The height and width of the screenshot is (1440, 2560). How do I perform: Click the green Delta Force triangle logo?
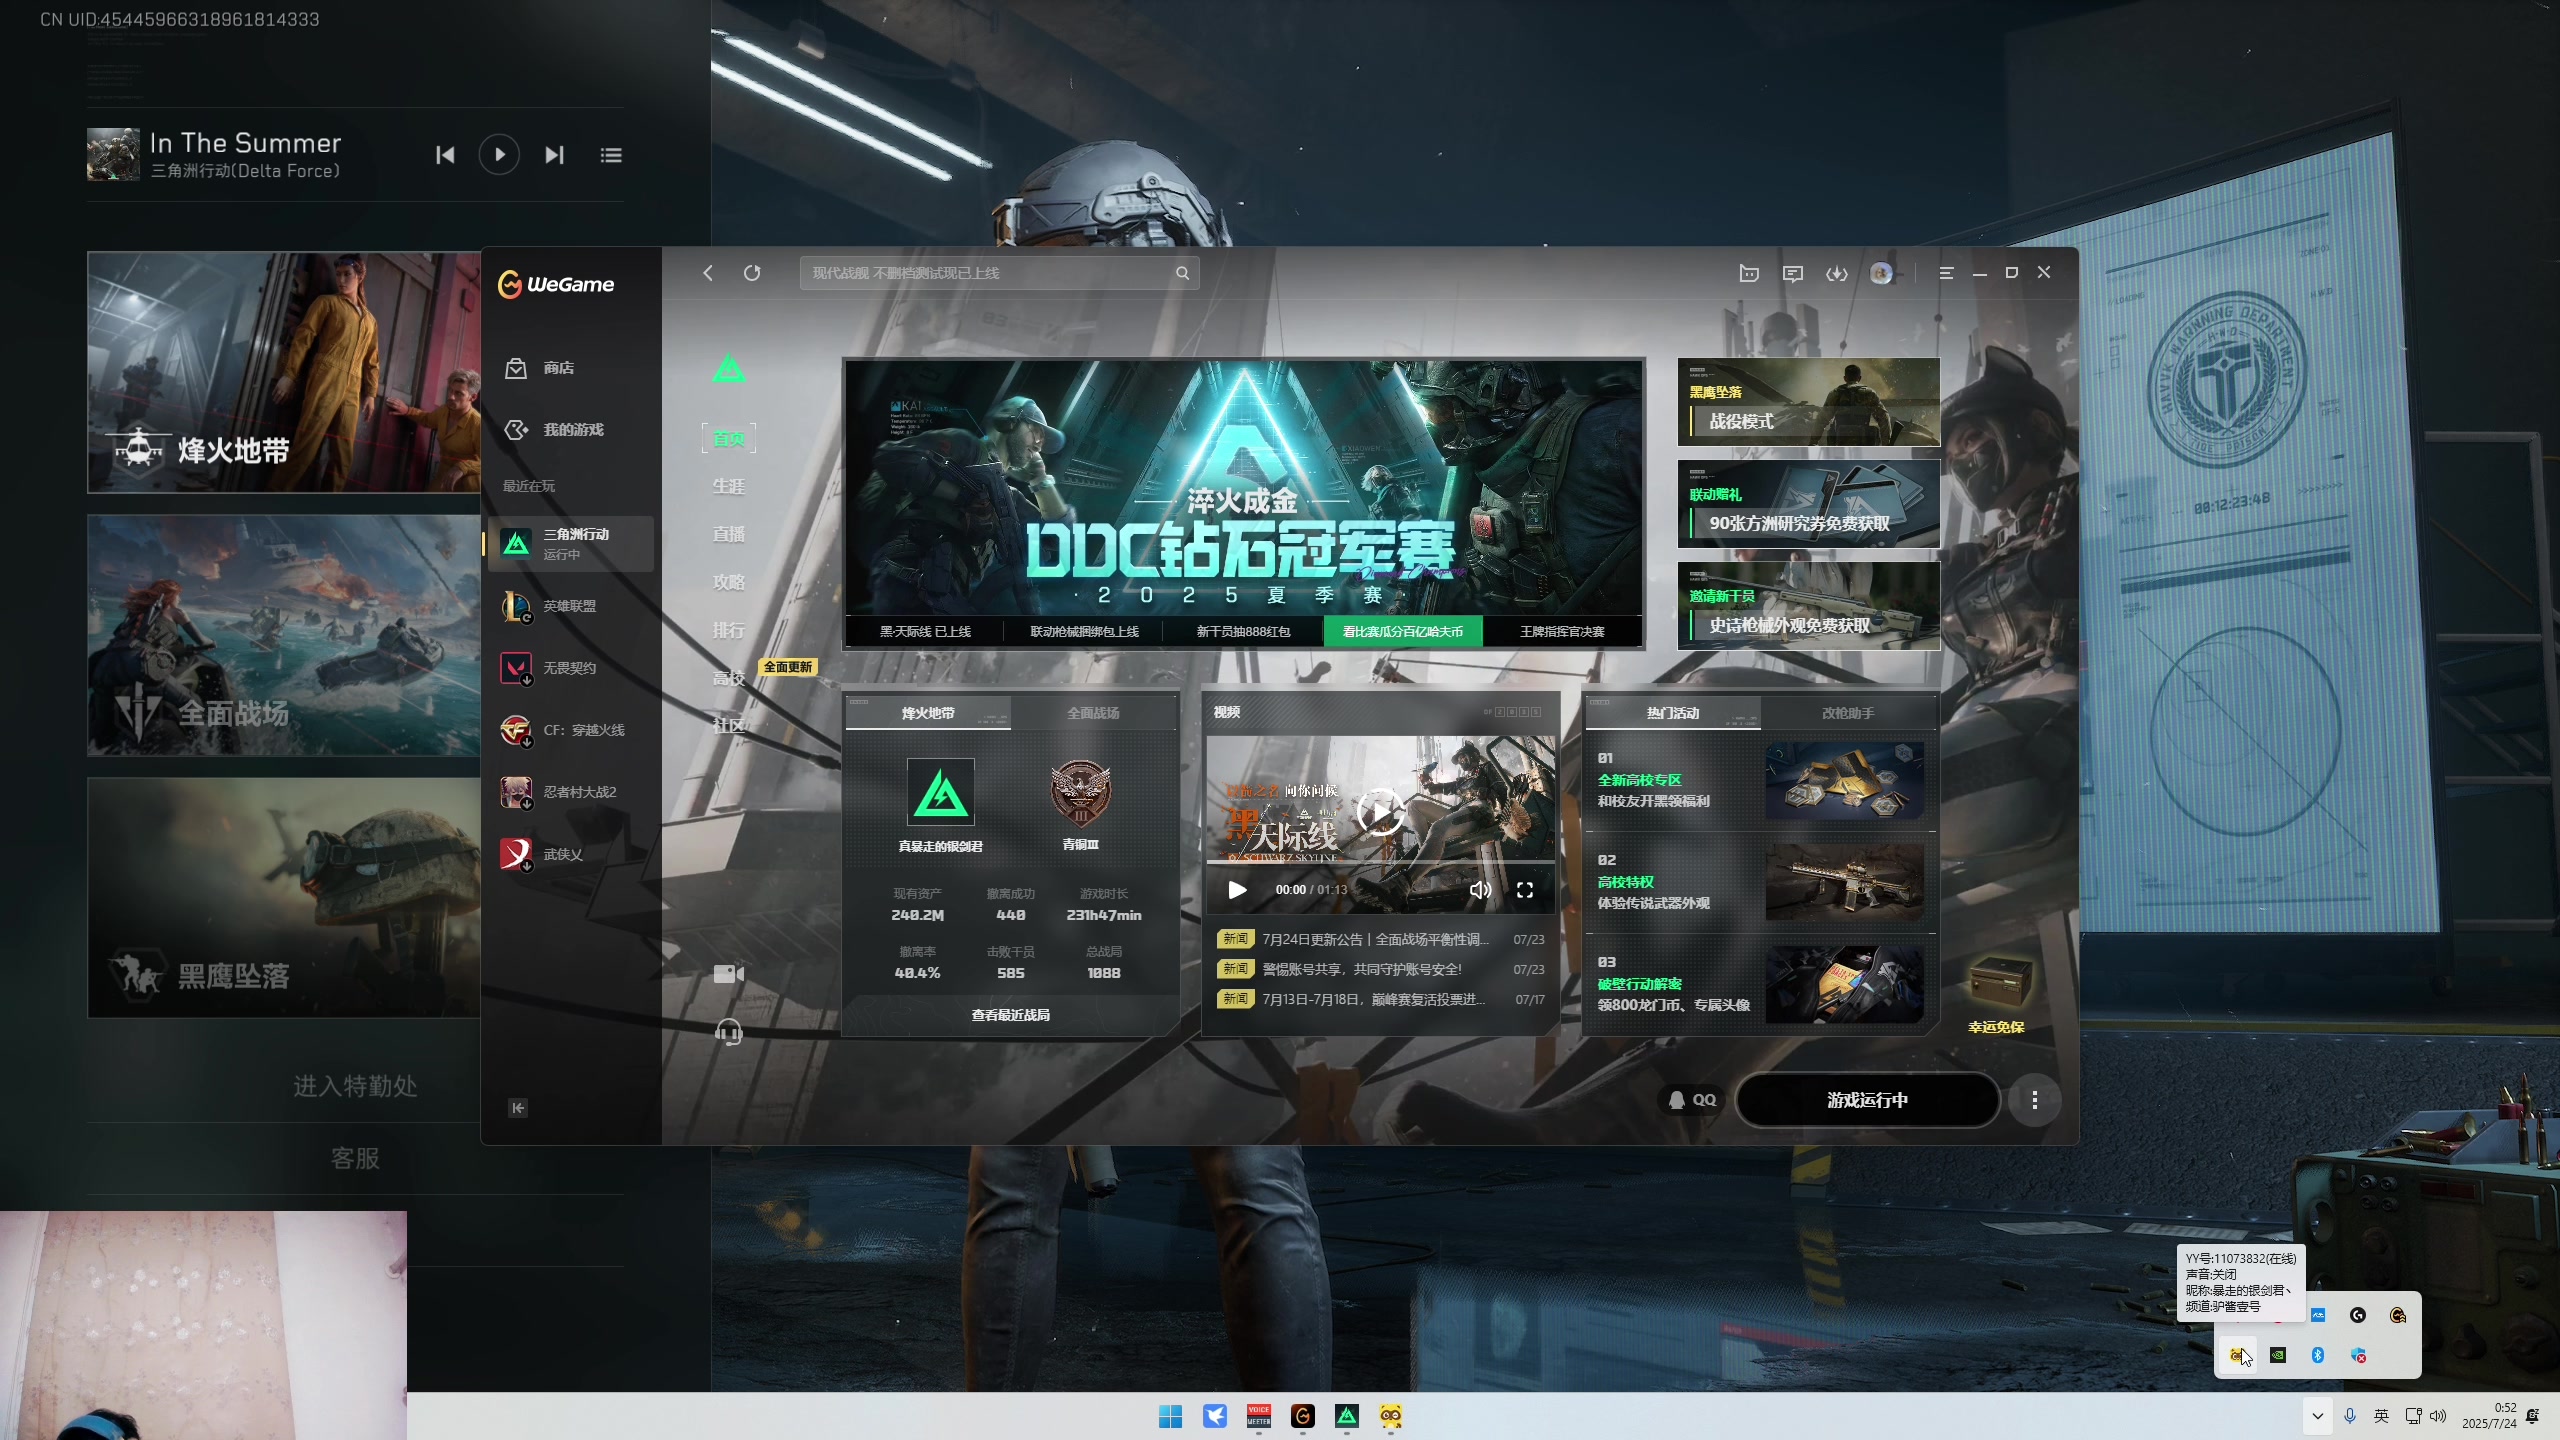pos(729,369)
